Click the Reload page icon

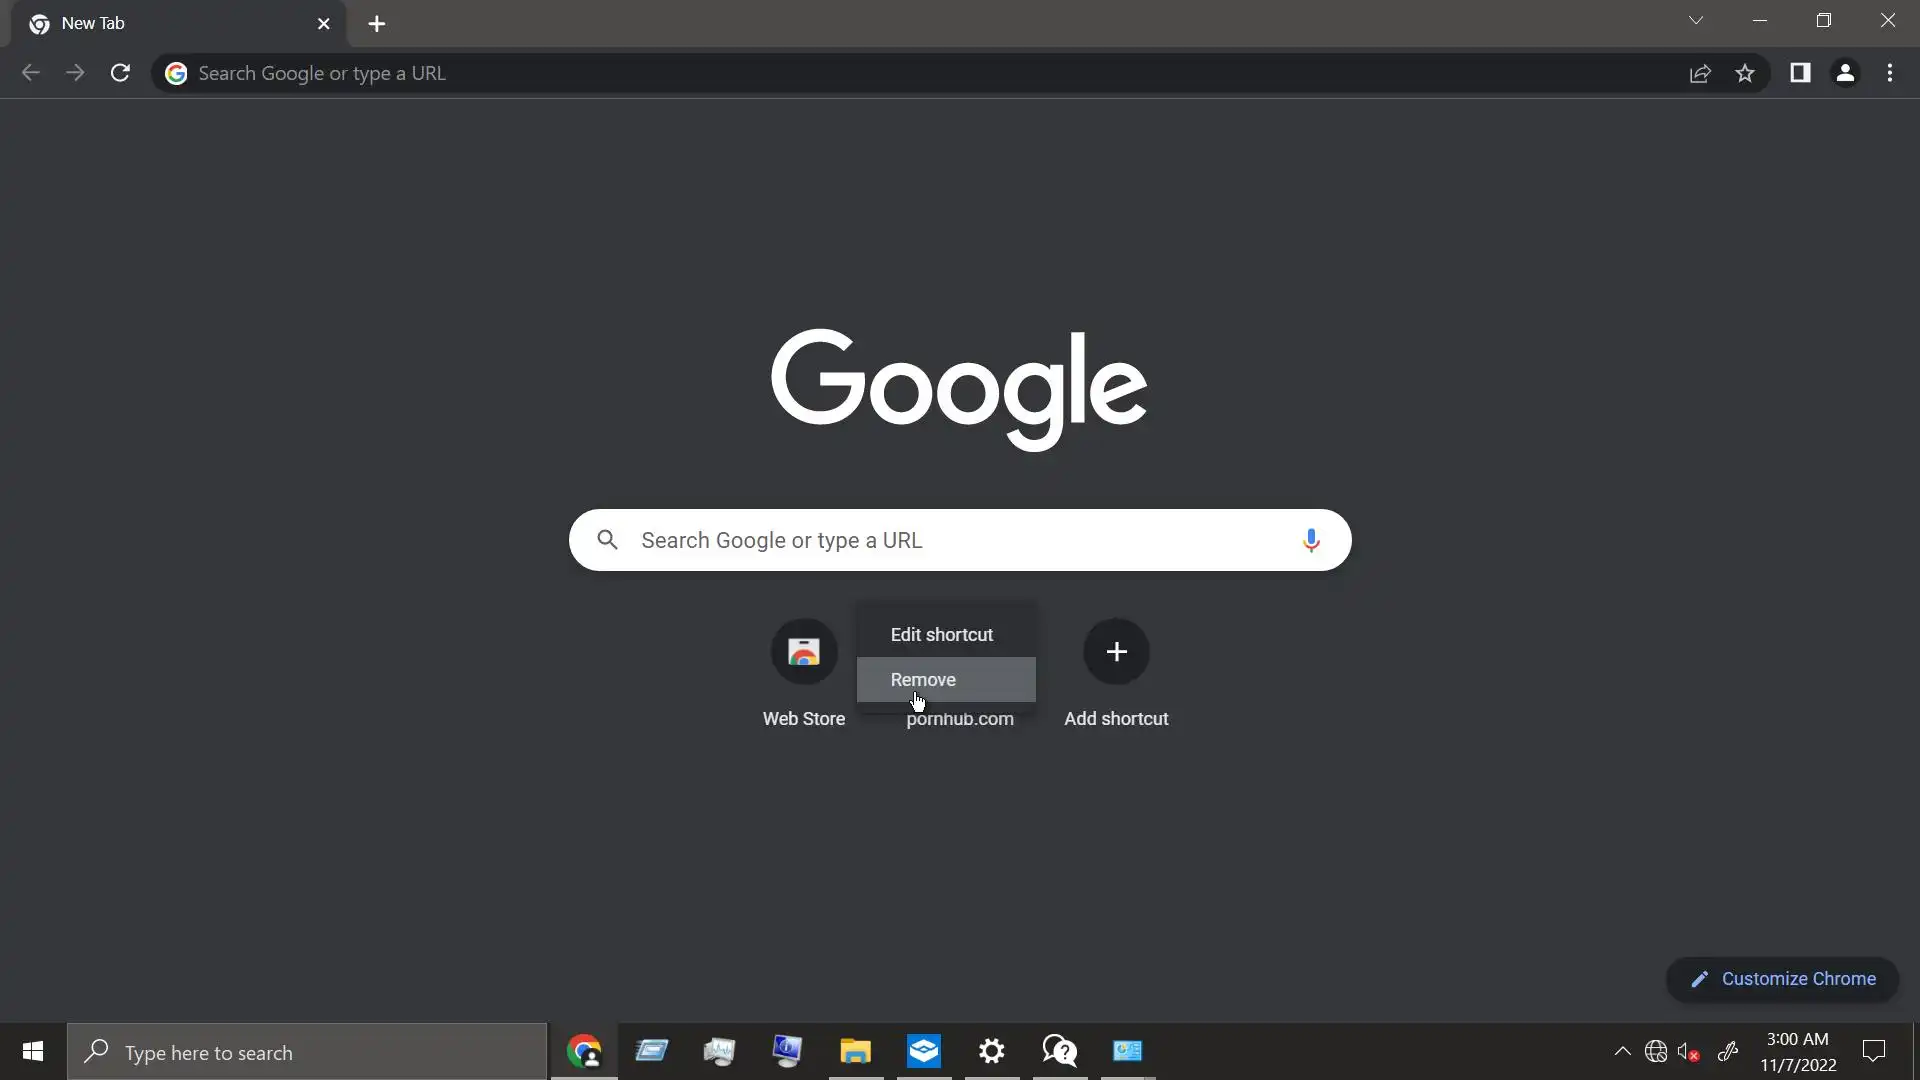click(120, 73)
